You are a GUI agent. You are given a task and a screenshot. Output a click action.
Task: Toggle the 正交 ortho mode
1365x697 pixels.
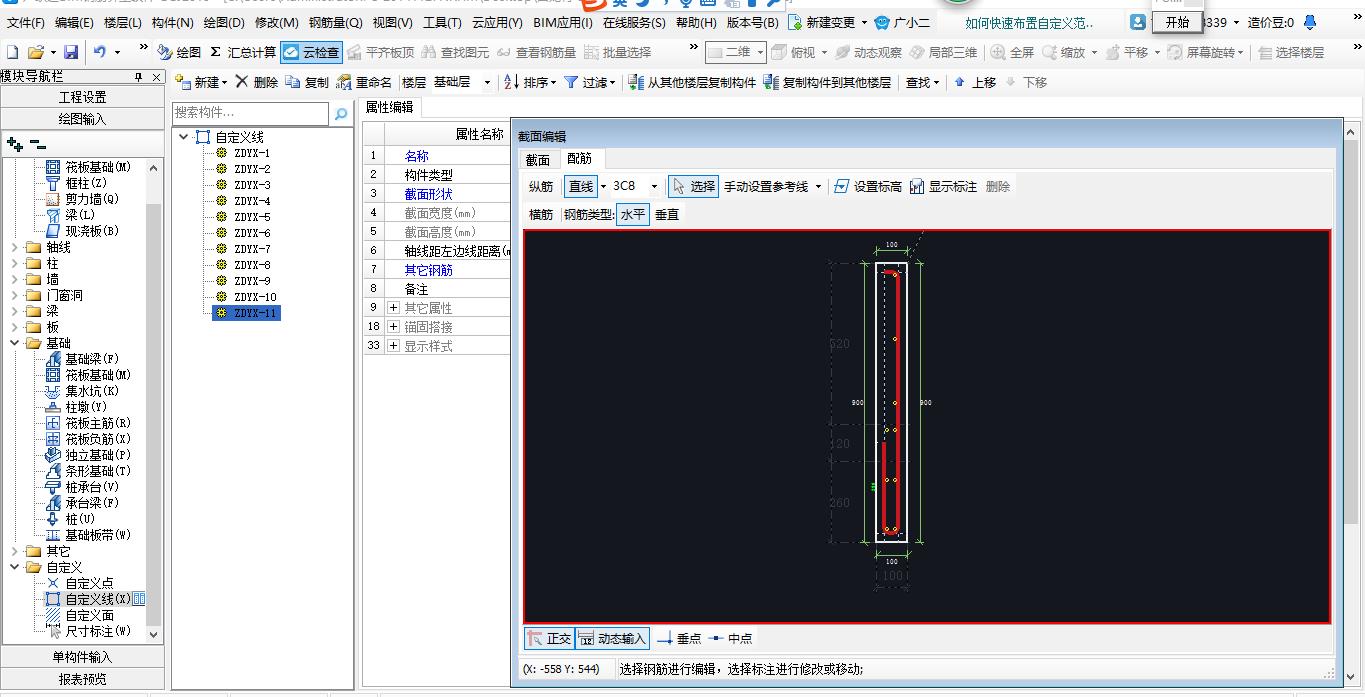[x=549, y=638]
